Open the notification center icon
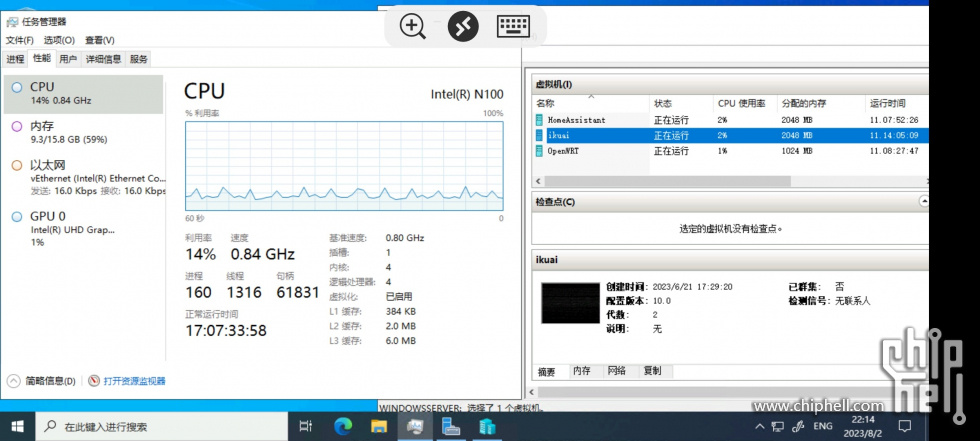This screenshot has width=980, height=441. (x=904, y=427)
